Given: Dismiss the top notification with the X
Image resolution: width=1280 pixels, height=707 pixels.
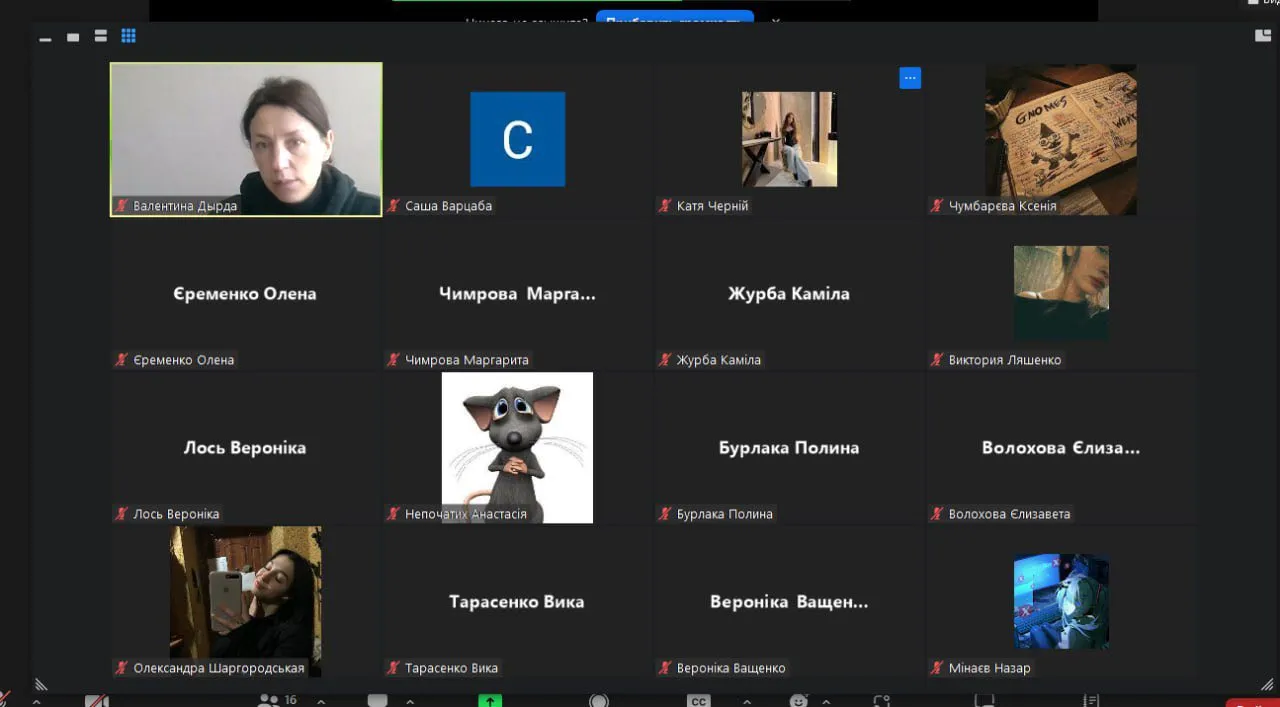Looking at the screenshot, I should [775, 19].
